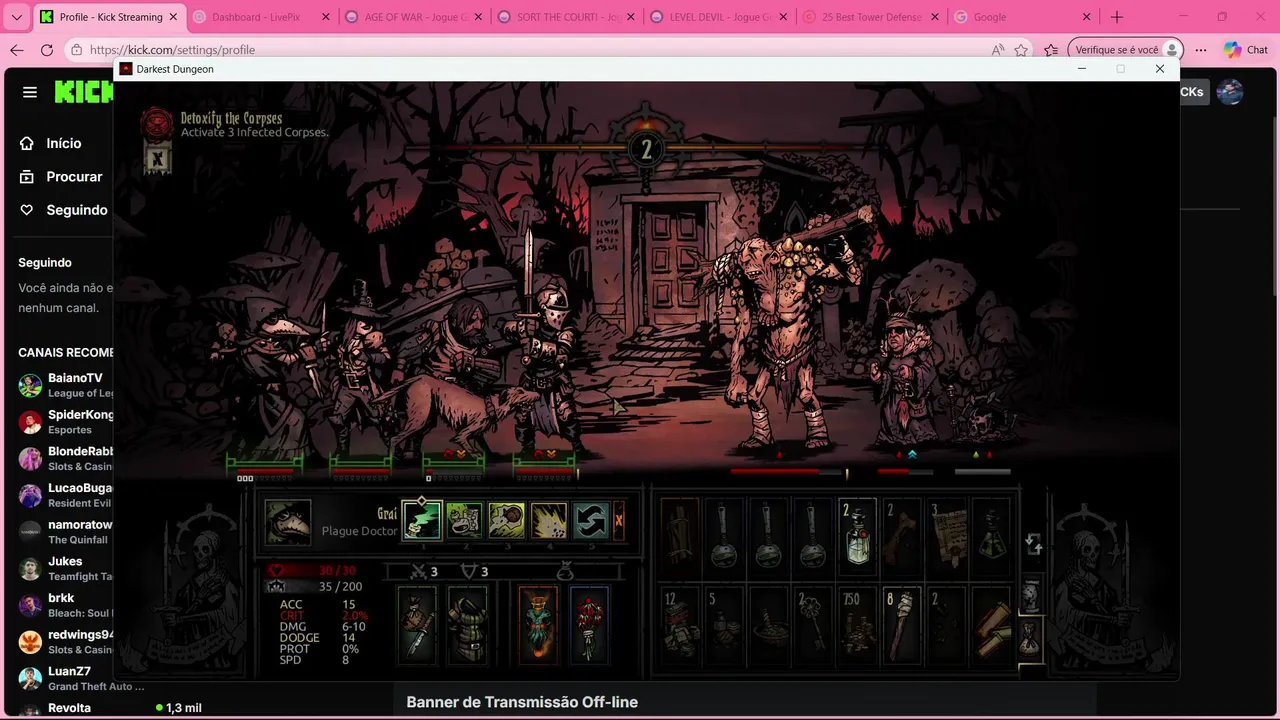Click the browser back arrow
This screenshot has width=1280, height=720.
click(x=17, y=50)
